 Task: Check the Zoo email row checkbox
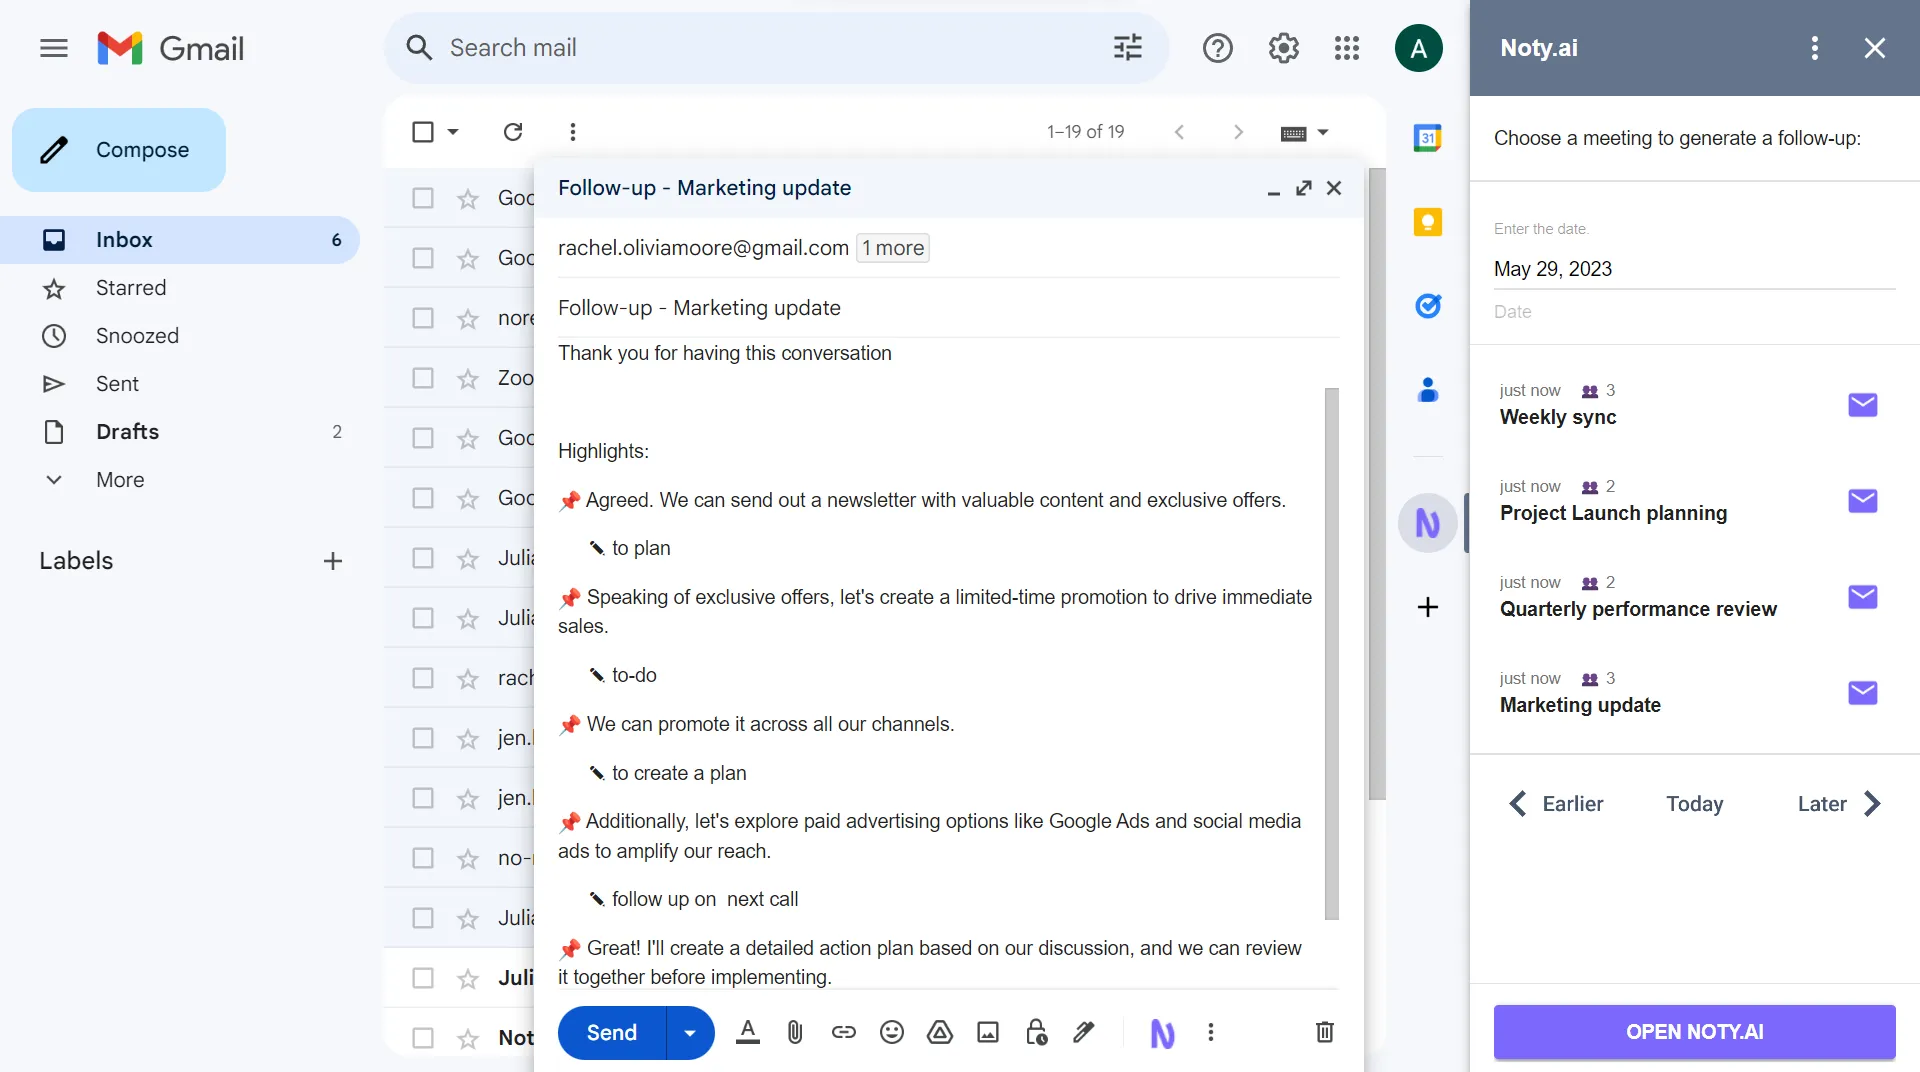coord(422,378)
